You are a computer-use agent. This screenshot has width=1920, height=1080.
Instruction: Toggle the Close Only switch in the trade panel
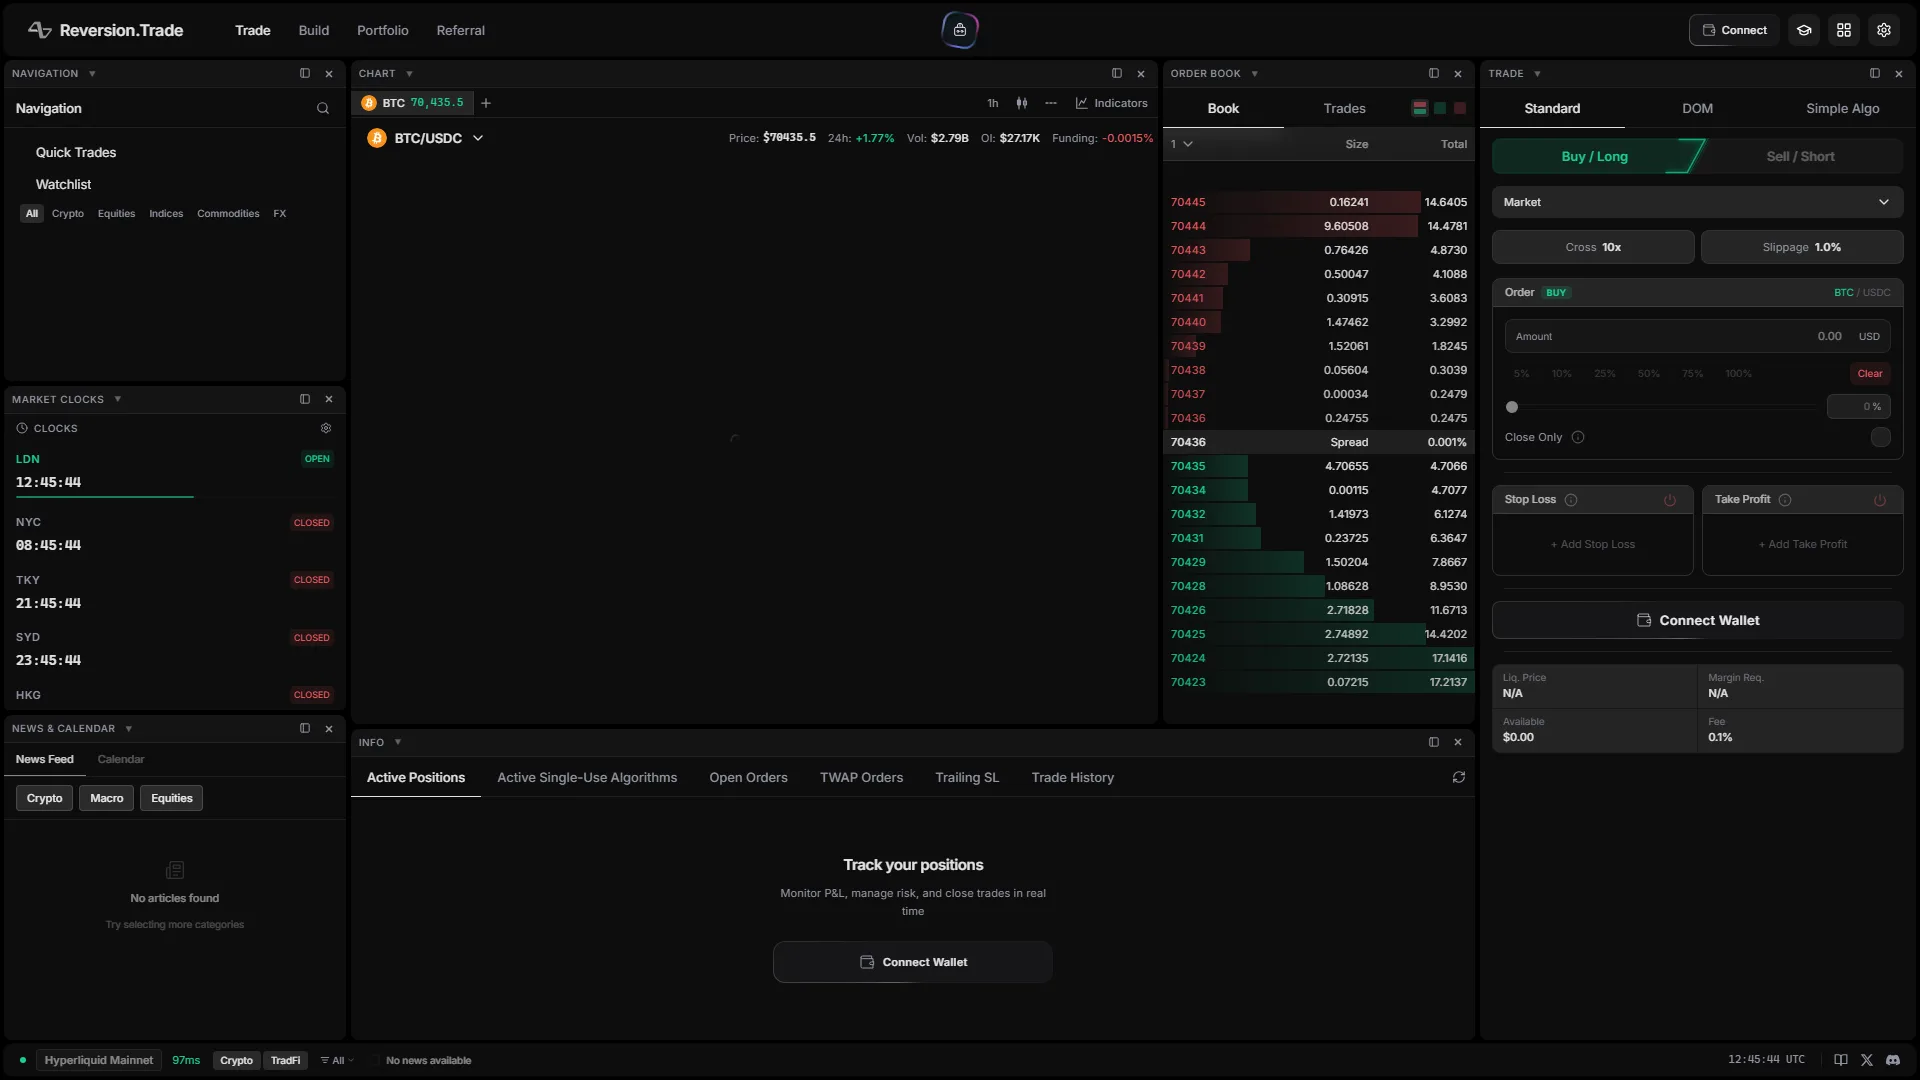(1880, 437)
